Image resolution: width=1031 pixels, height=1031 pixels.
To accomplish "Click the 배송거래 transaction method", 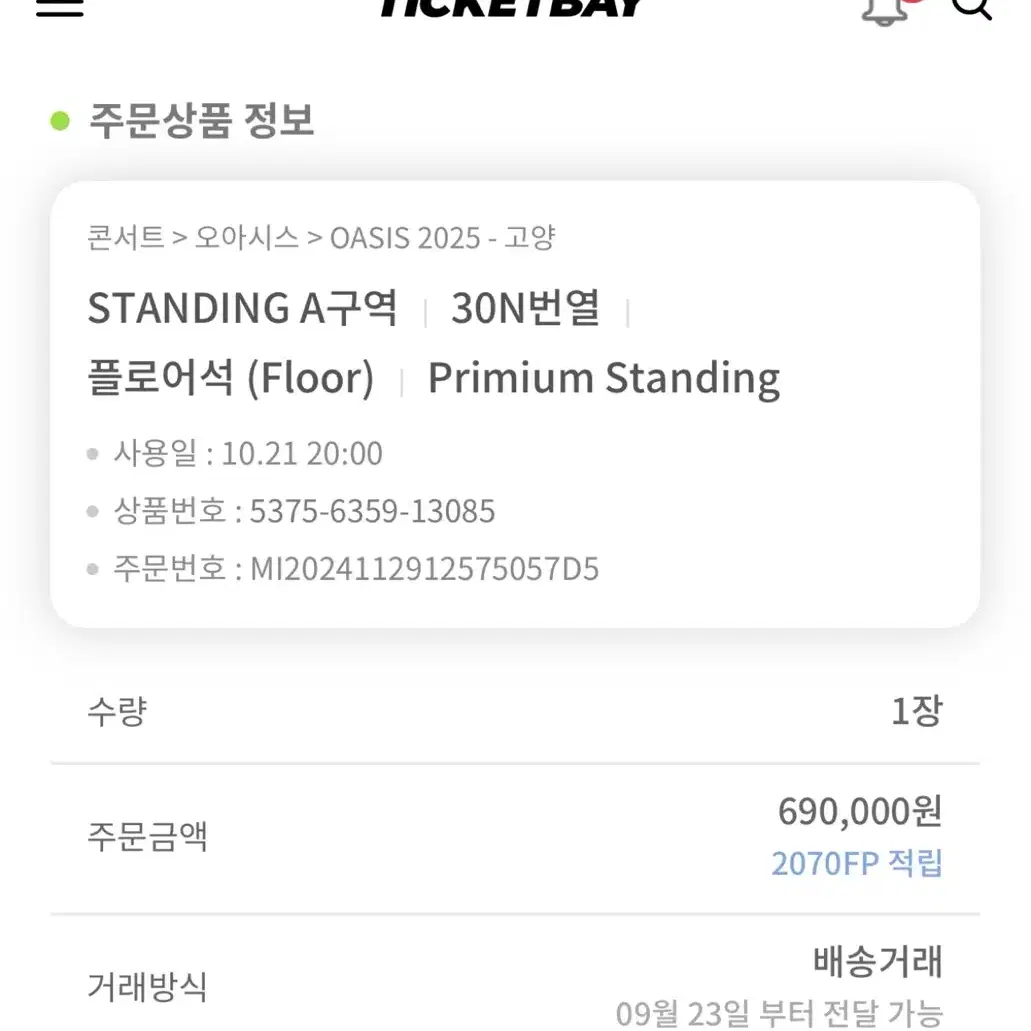I will point(878,961).
